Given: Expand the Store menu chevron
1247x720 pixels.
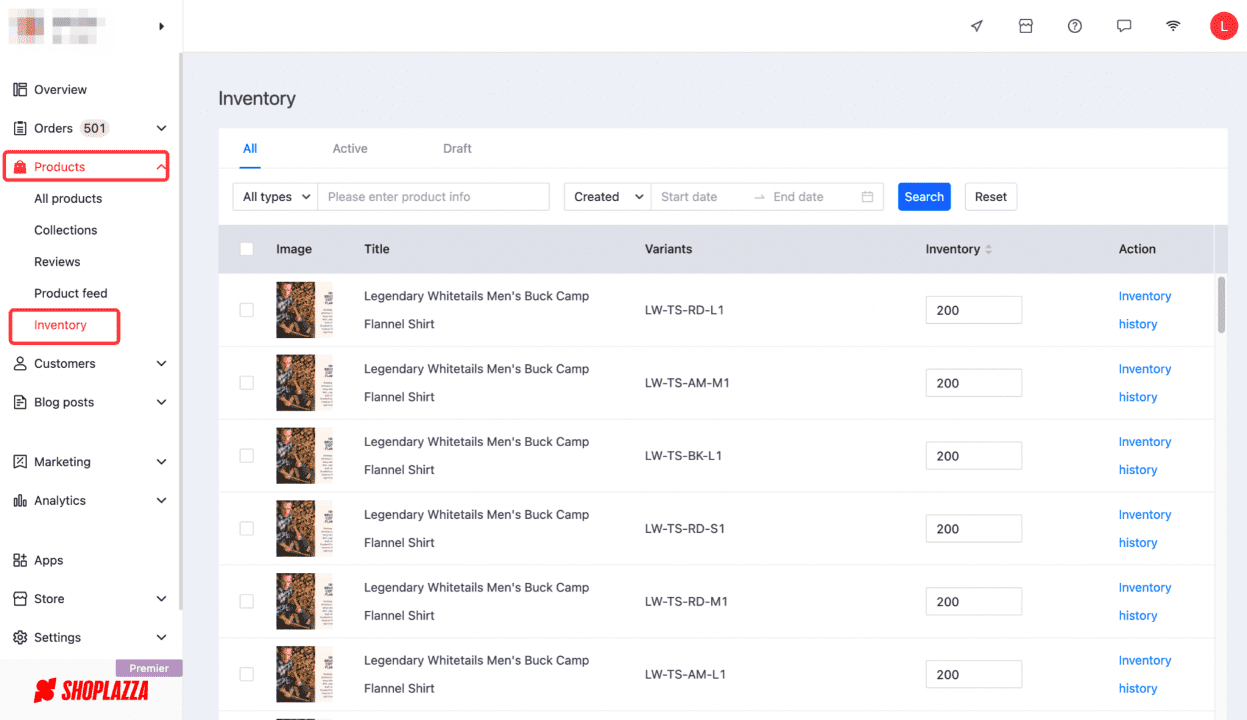Looking at the screenshot, I should pos(162,599).
